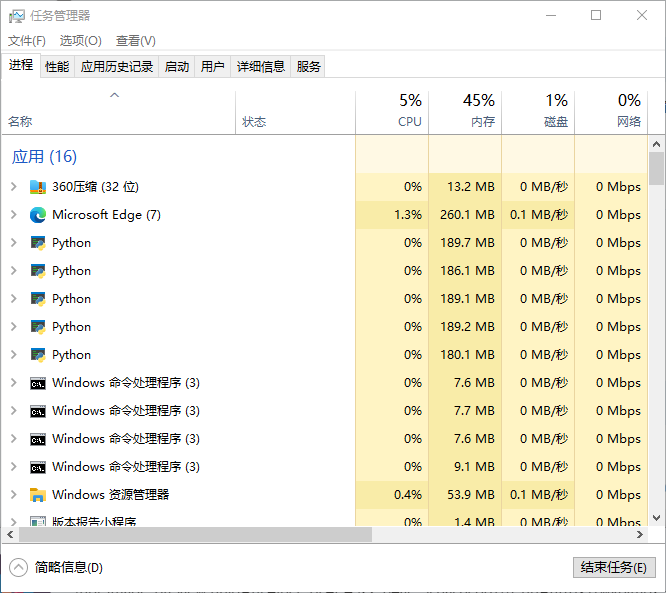Click the vertical scrollbar down arrow
Image resolution: width=666 pixels, height=593 pixels.
pyautogui.click(x=656, y=517)
